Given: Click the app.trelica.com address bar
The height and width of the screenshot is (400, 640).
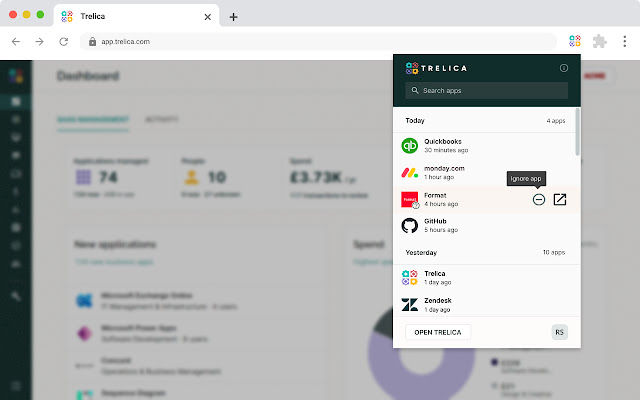Looking at the screenshot, I should [x=318, y=41].
